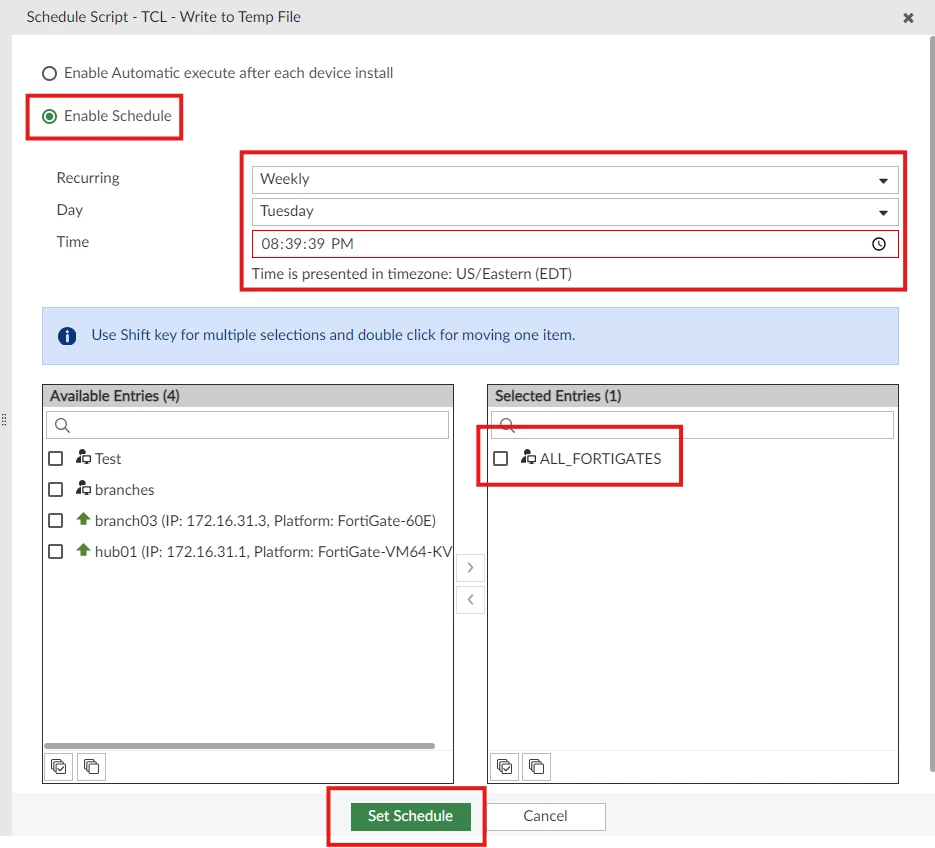Deselect all in Available Entries
The image size is (935, 848).
point(91,767)
